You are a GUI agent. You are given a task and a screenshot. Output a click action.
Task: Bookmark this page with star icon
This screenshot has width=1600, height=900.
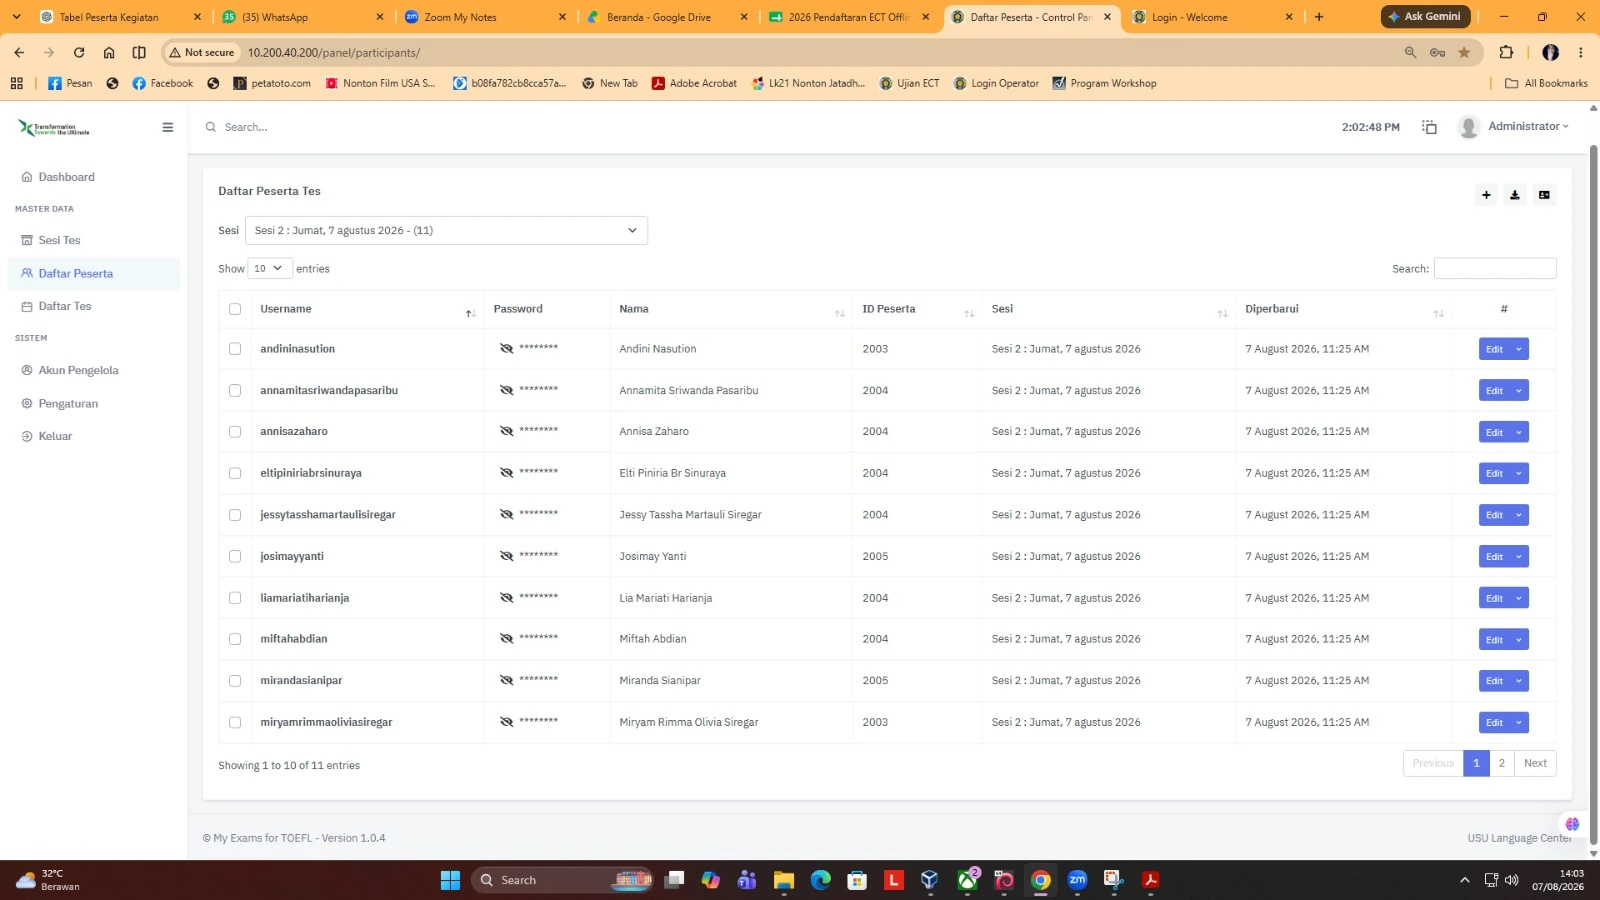coord(1464,52)
